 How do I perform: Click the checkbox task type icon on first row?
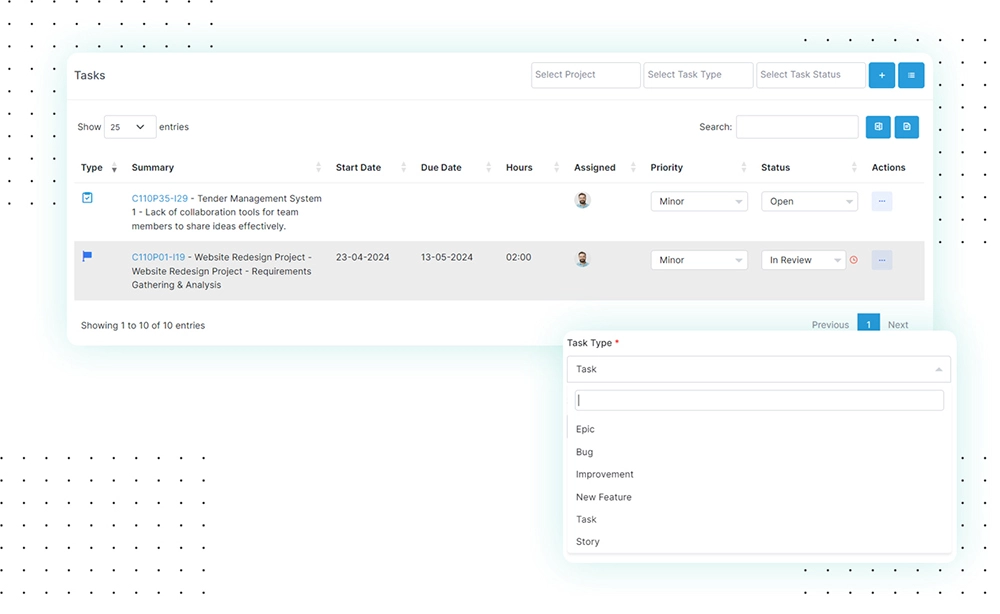[87, 198]
